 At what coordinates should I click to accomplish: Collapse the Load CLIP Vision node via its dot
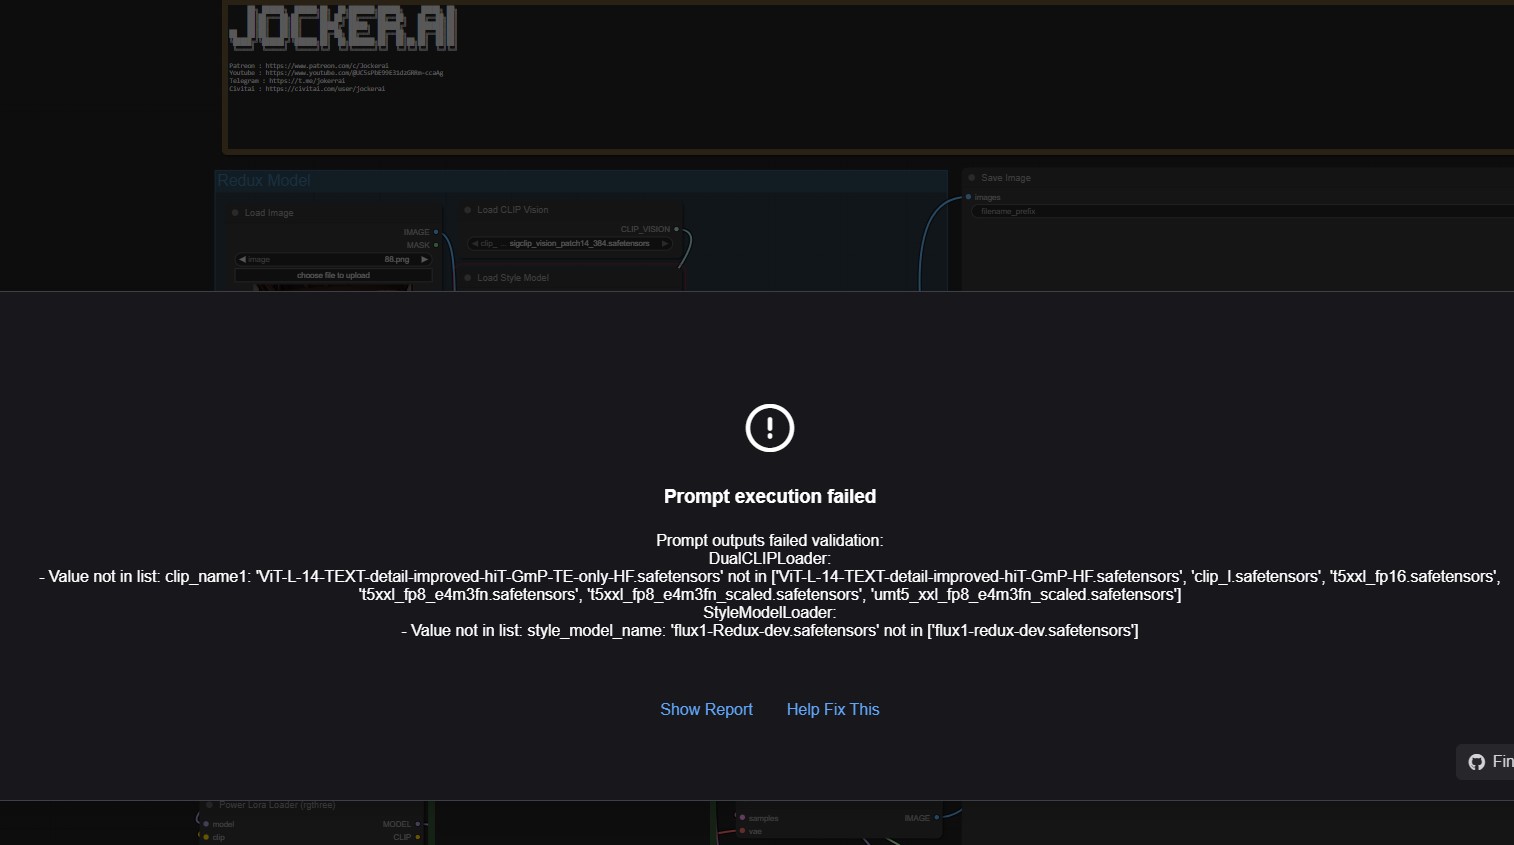pos(467,210)
